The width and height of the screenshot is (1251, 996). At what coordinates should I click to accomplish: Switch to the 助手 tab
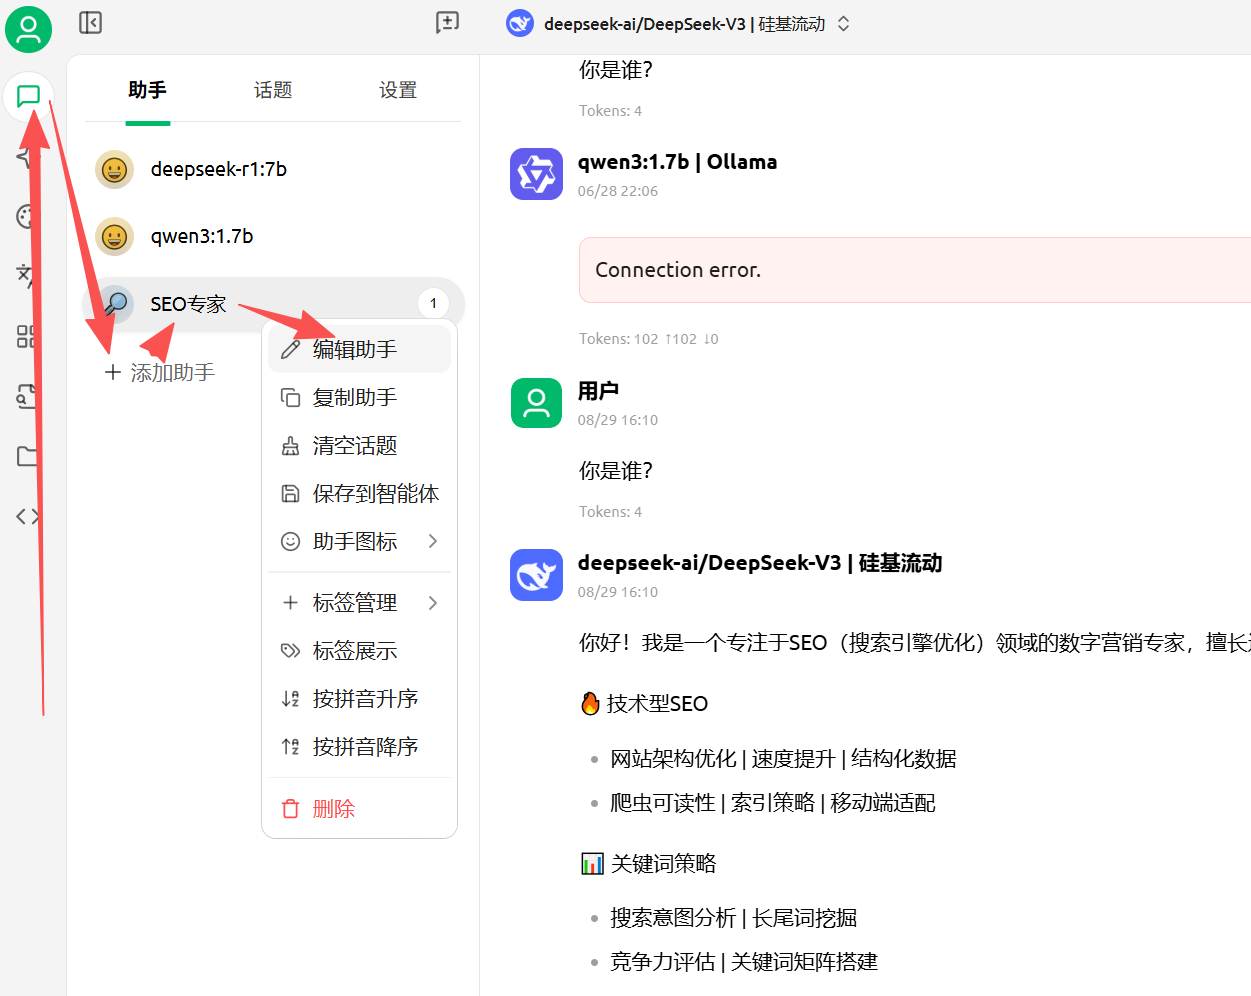click(x=147, y=90)
